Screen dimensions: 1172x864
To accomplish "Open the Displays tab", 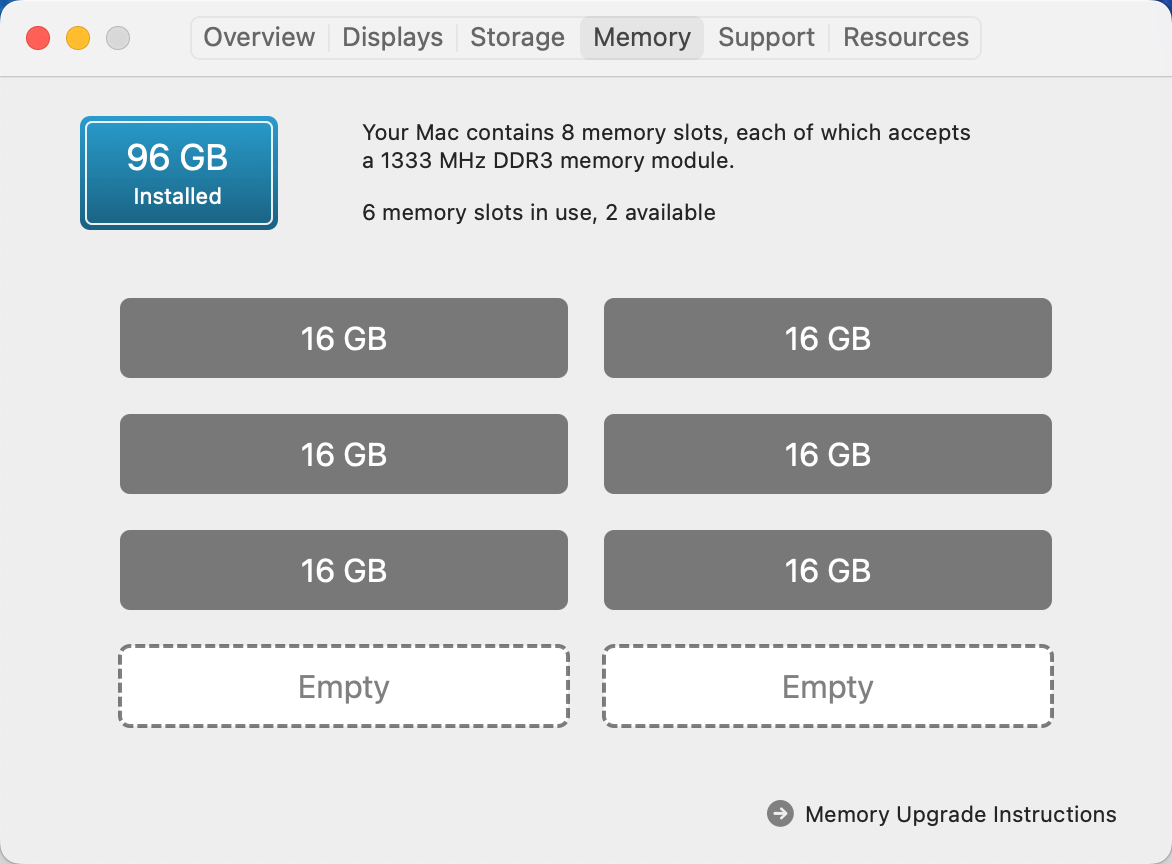I will point(392,38).
